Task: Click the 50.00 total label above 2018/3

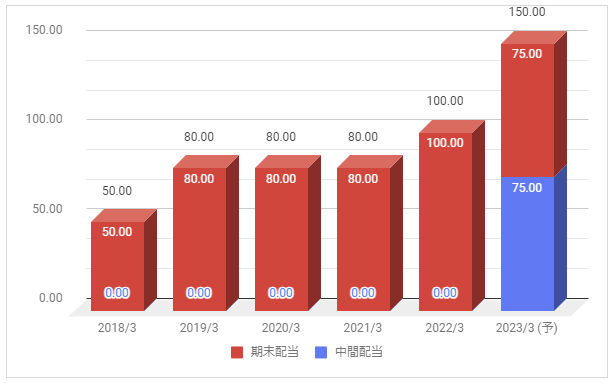Action: 117,191
